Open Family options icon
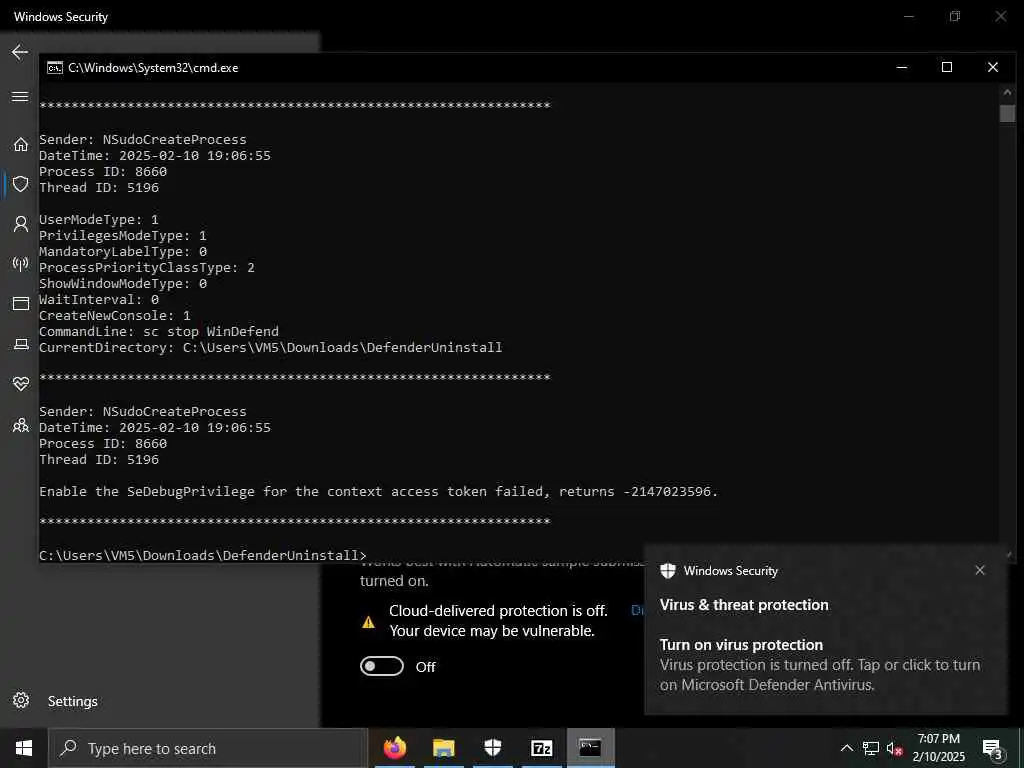Screen dimensions: 1024x768 tap(21, 426)
